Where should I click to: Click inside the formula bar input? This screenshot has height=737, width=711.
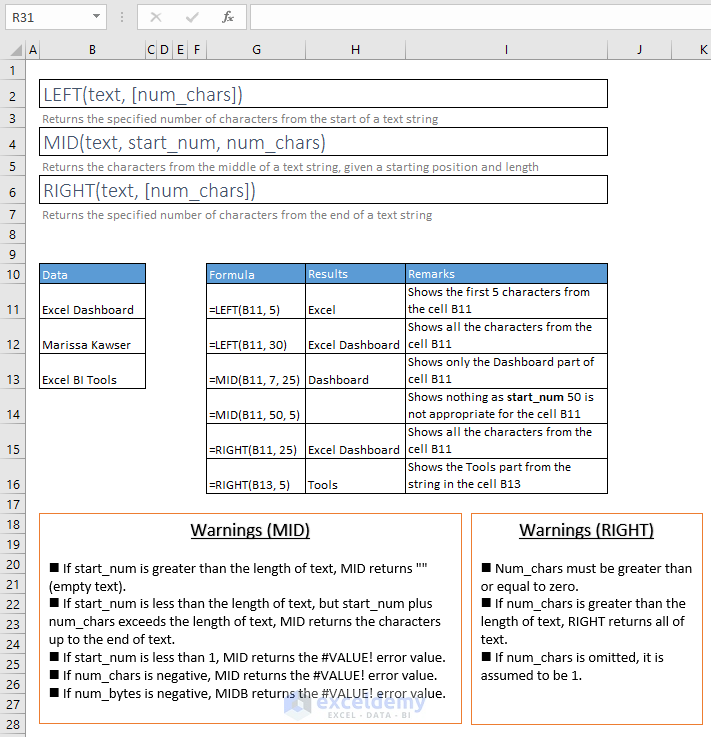click(x=480, y=17)
